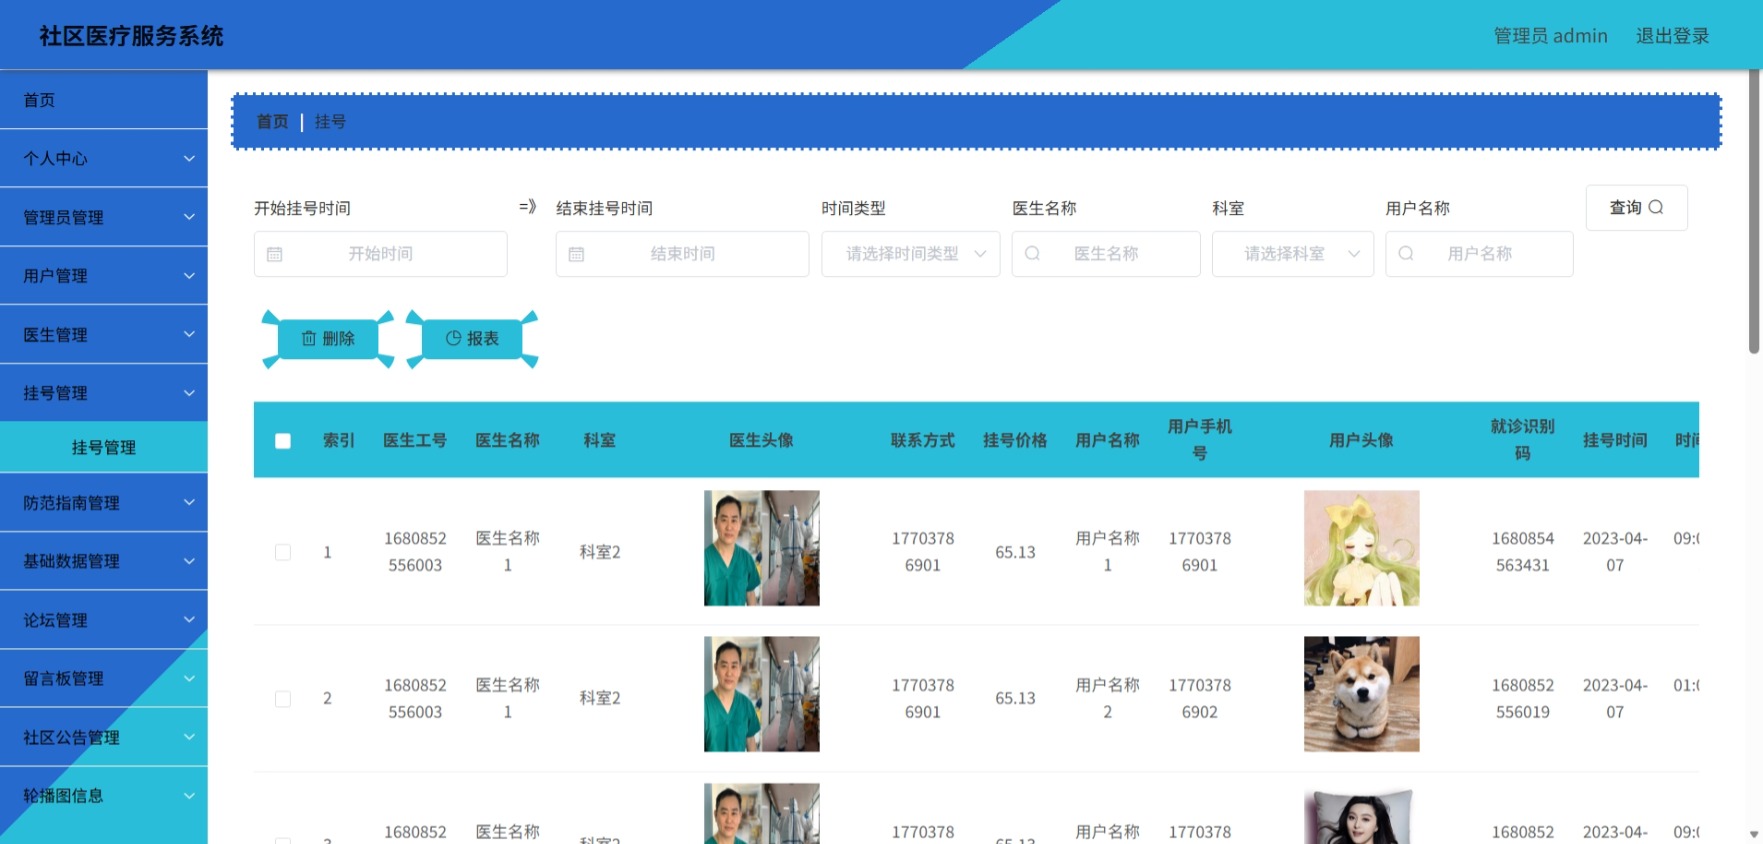Click the pie chart icon on 报表 button

tap(453, 338)
